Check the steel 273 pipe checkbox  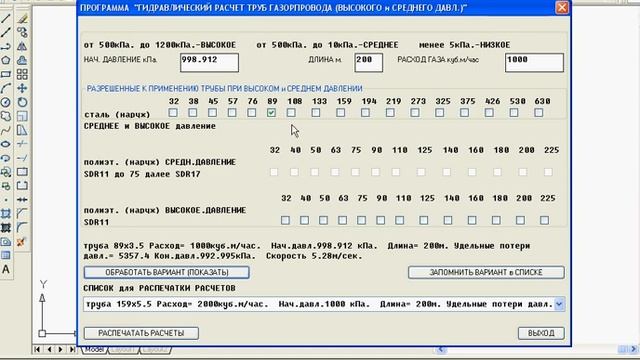pos(415,112)
